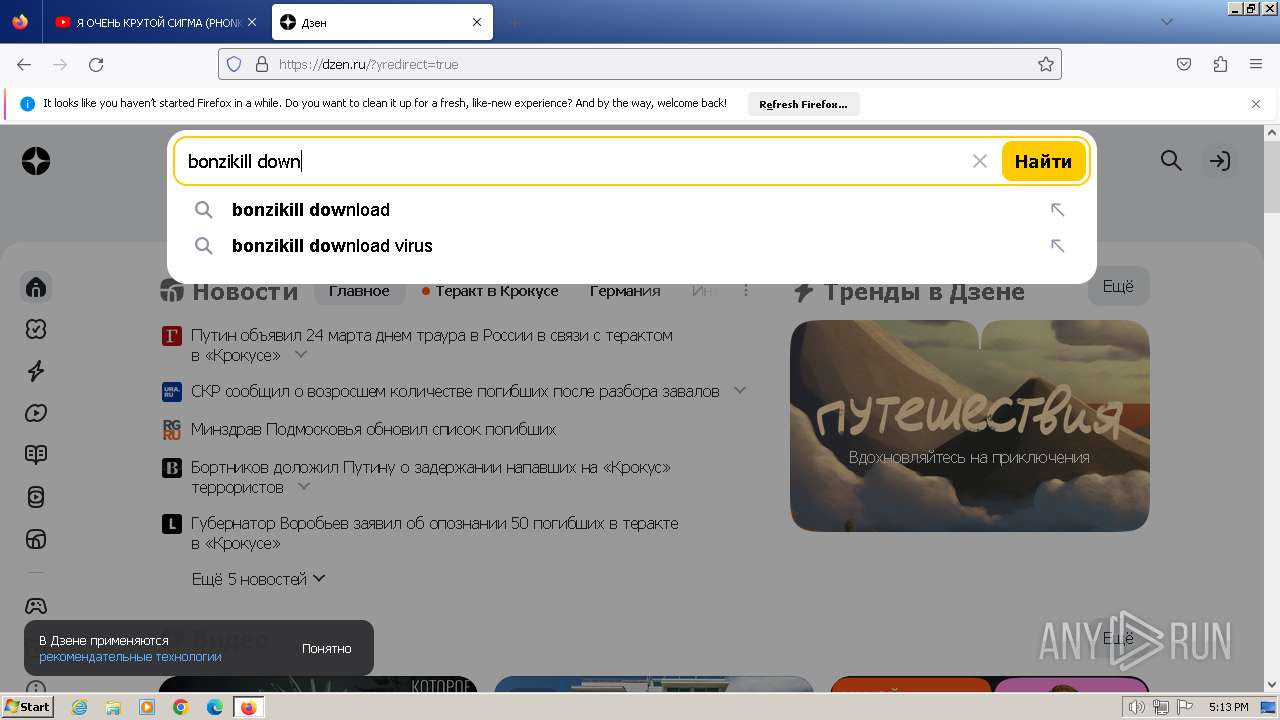Open the Dzen home sidebar icon
Screen dimensions: 1280x720
click(x=36, y=288)
